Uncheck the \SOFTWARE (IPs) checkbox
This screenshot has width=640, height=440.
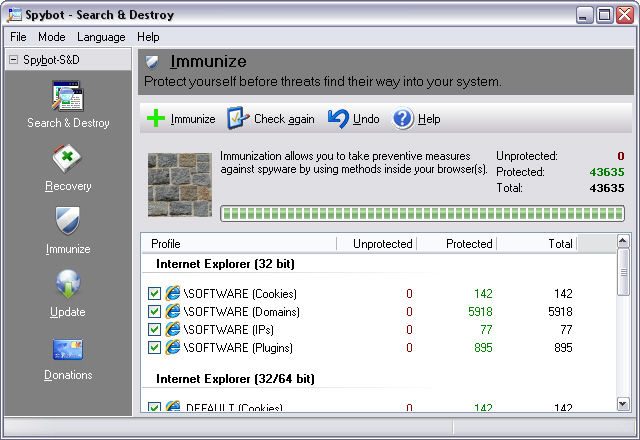[x=154, y=329]
